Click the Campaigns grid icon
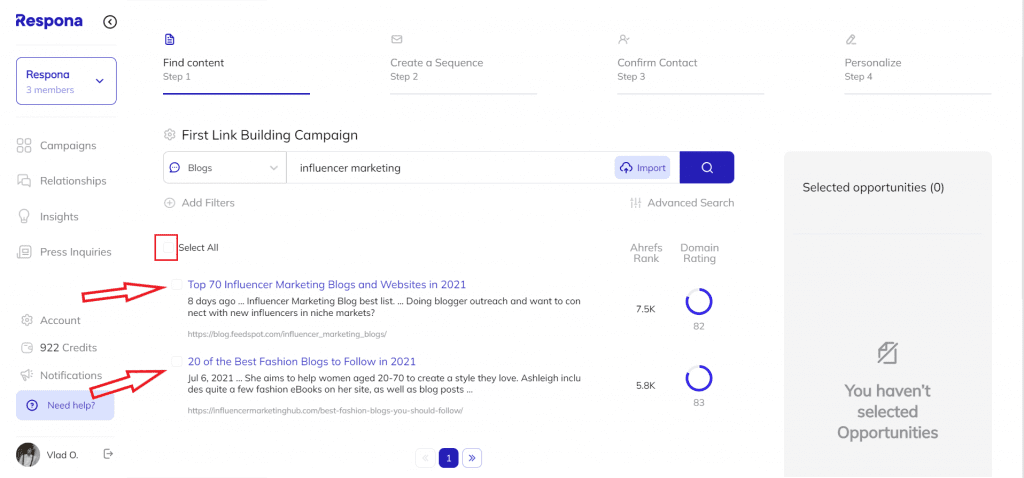The height and width of the screenshot is (478, 1024). tap(24, 146)
